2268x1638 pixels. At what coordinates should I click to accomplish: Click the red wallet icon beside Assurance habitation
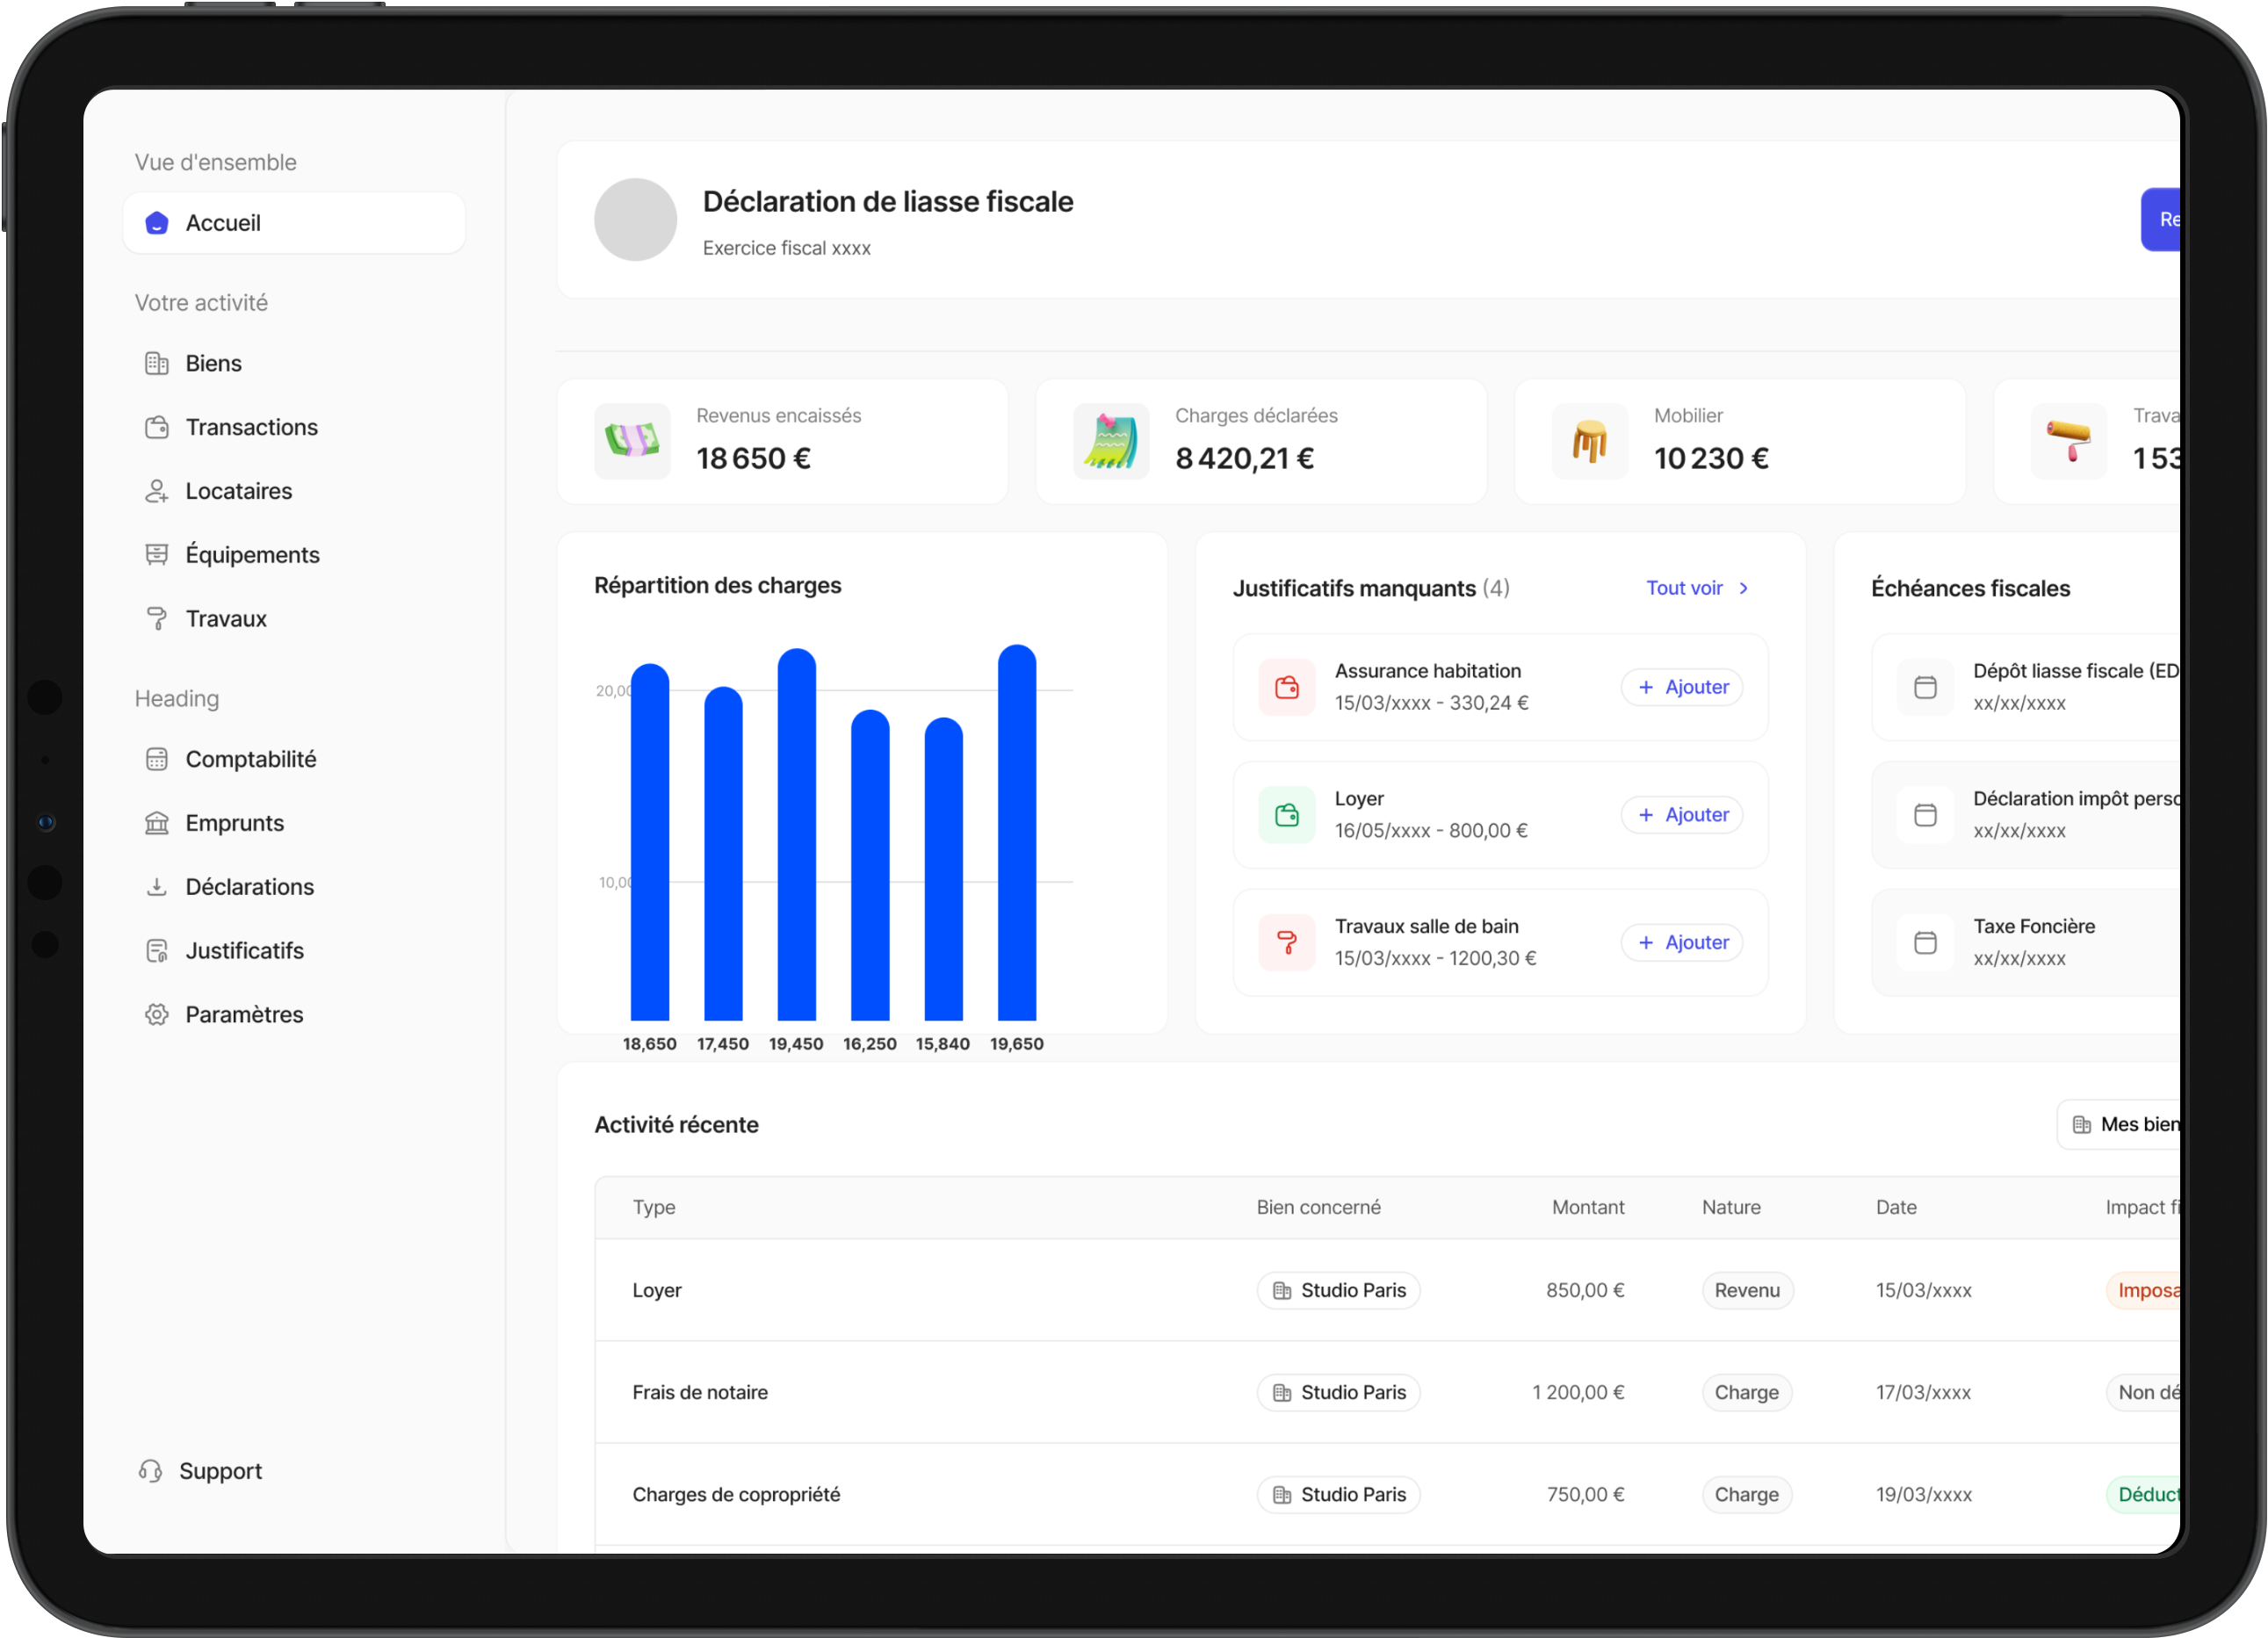tap(1286, 687)
